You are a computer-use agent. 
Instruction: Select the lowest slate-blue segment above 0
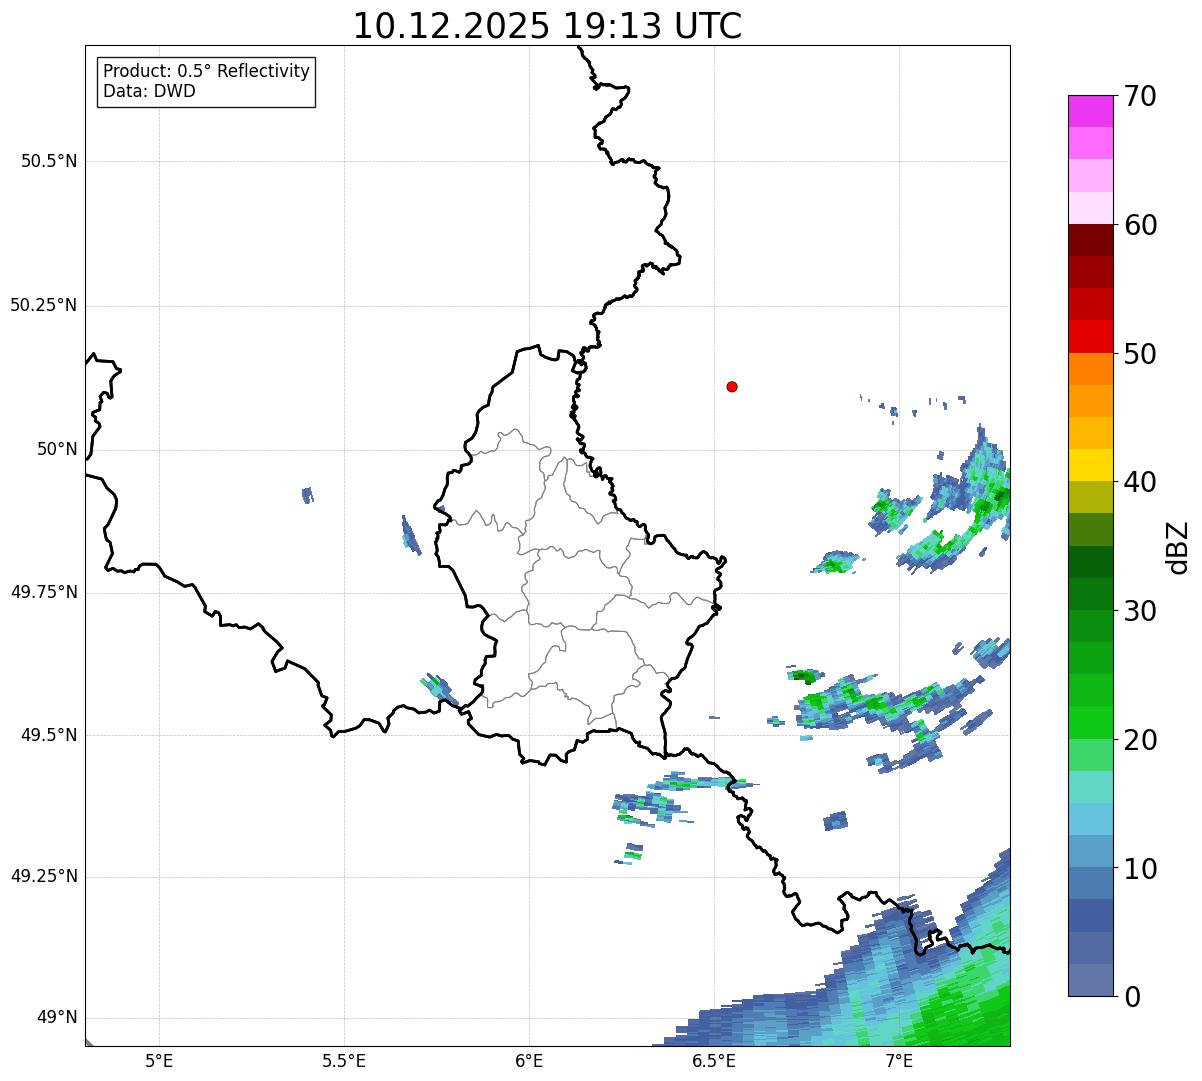coord(1090,980)
